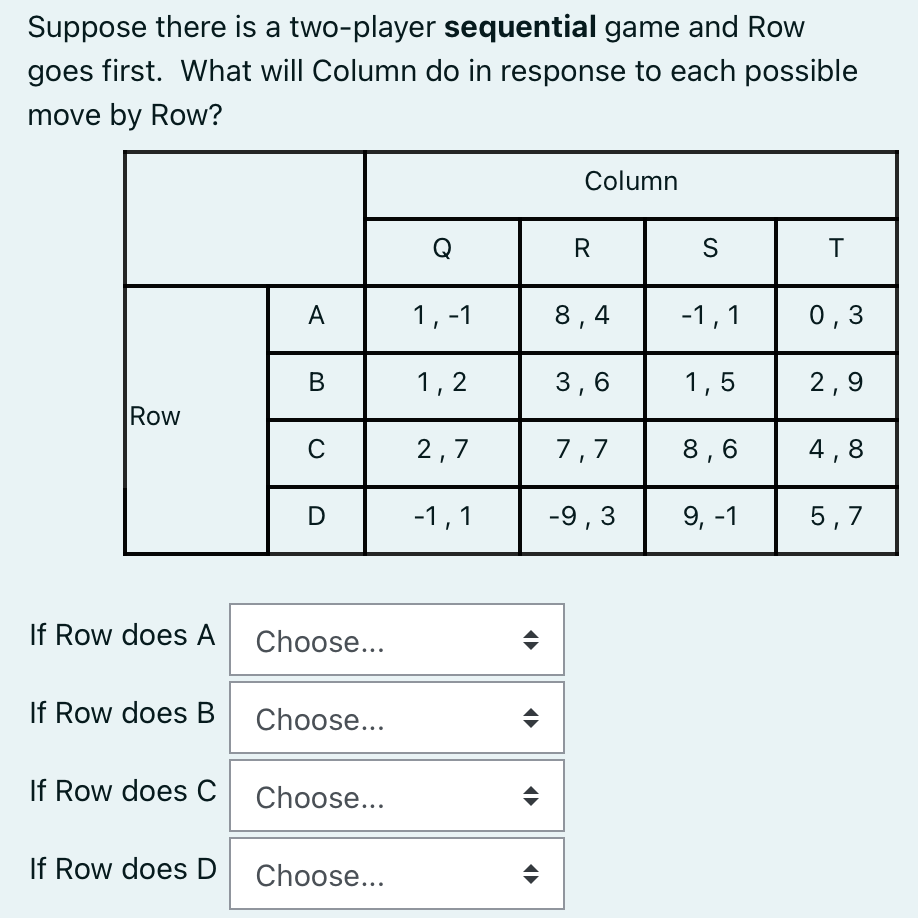Open the 'If Row does B' dropdown
Viewport: 918px width, 918px height.
click(397, 718)
